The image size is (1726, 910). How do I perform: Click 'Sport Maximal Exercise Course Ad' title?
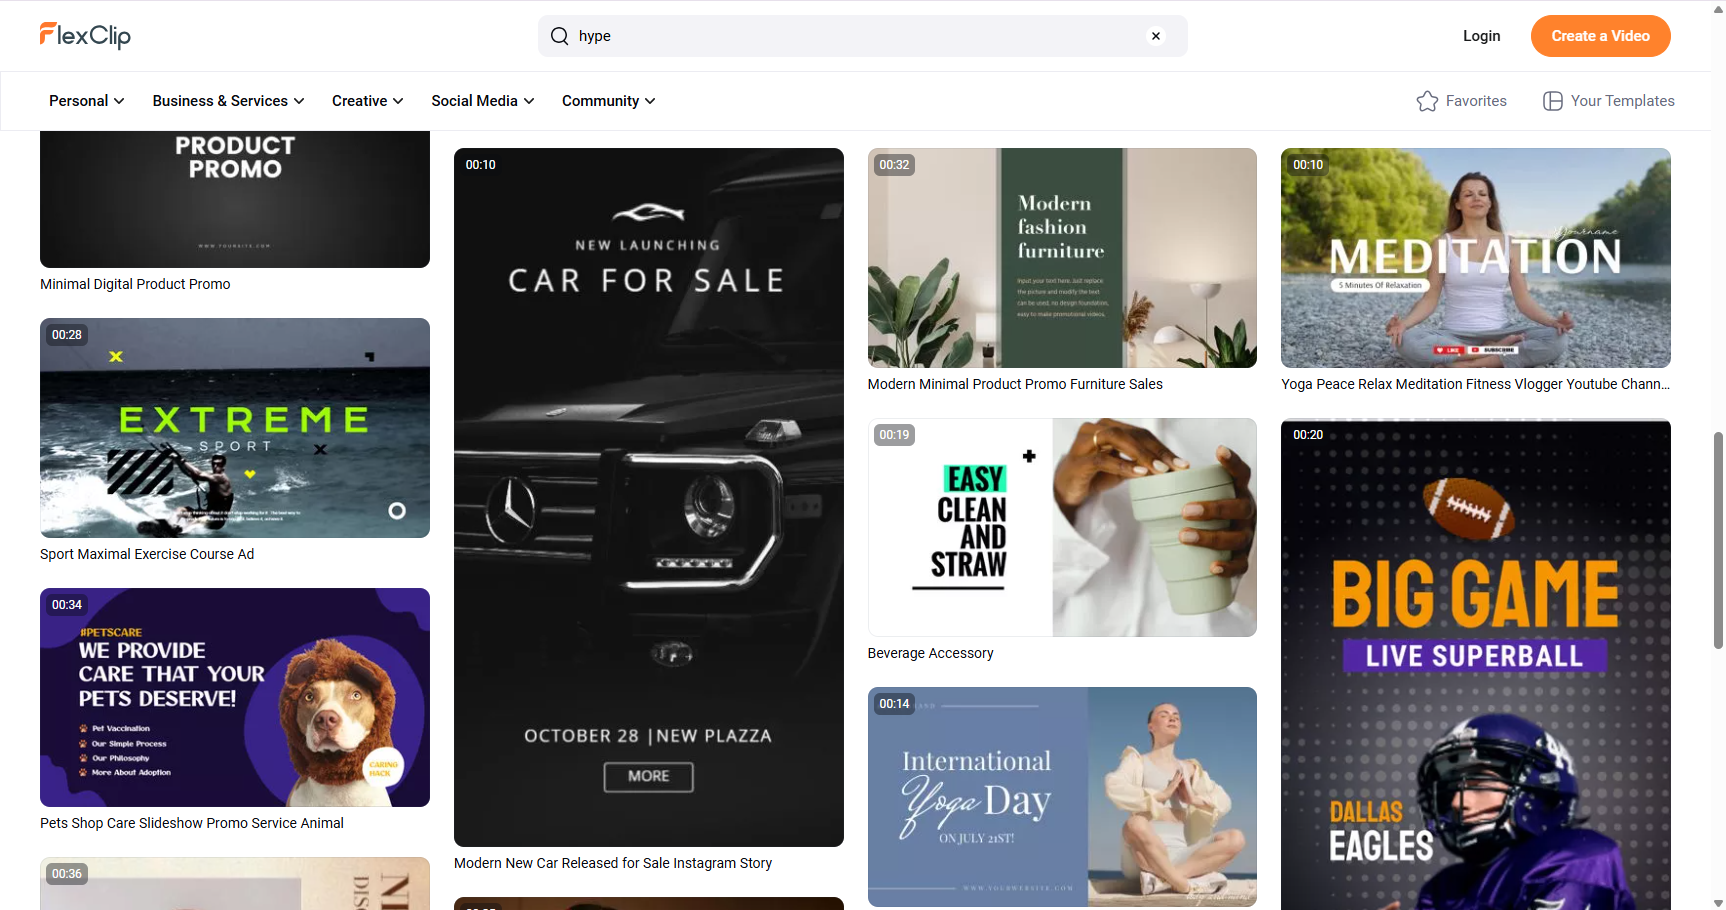[x=147, y=554]
